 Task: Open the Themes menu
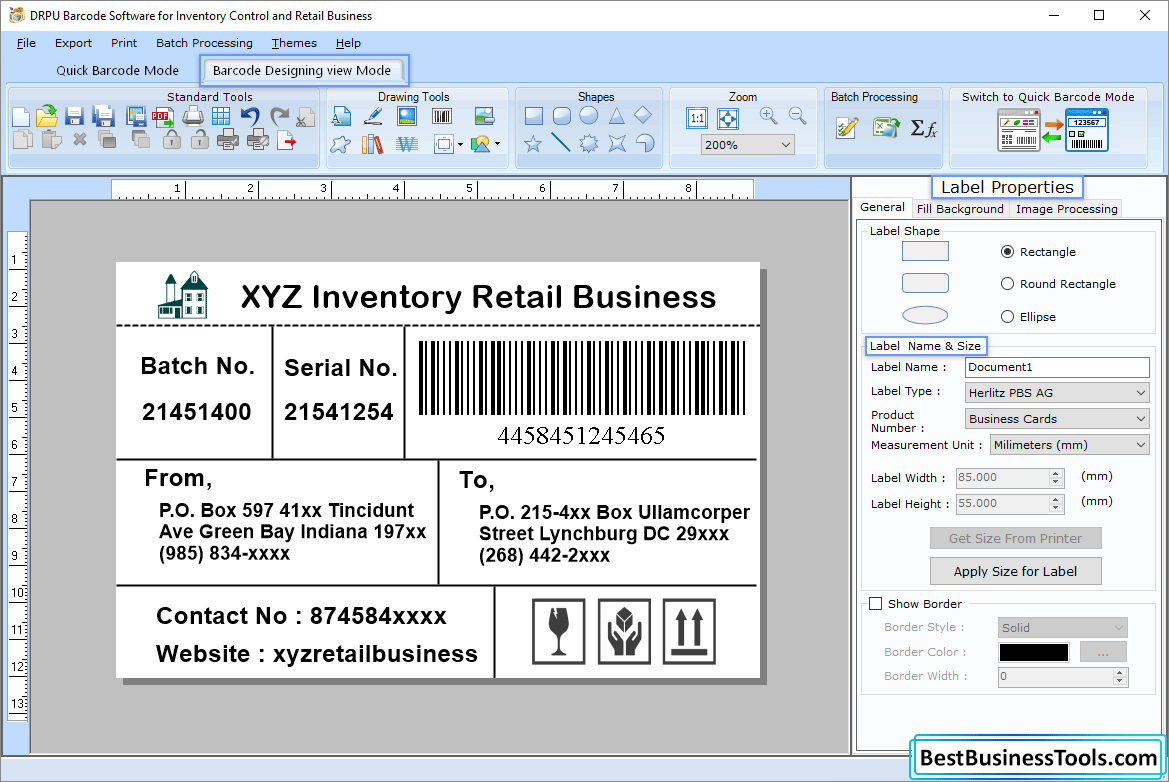click(x=294, y=43)
